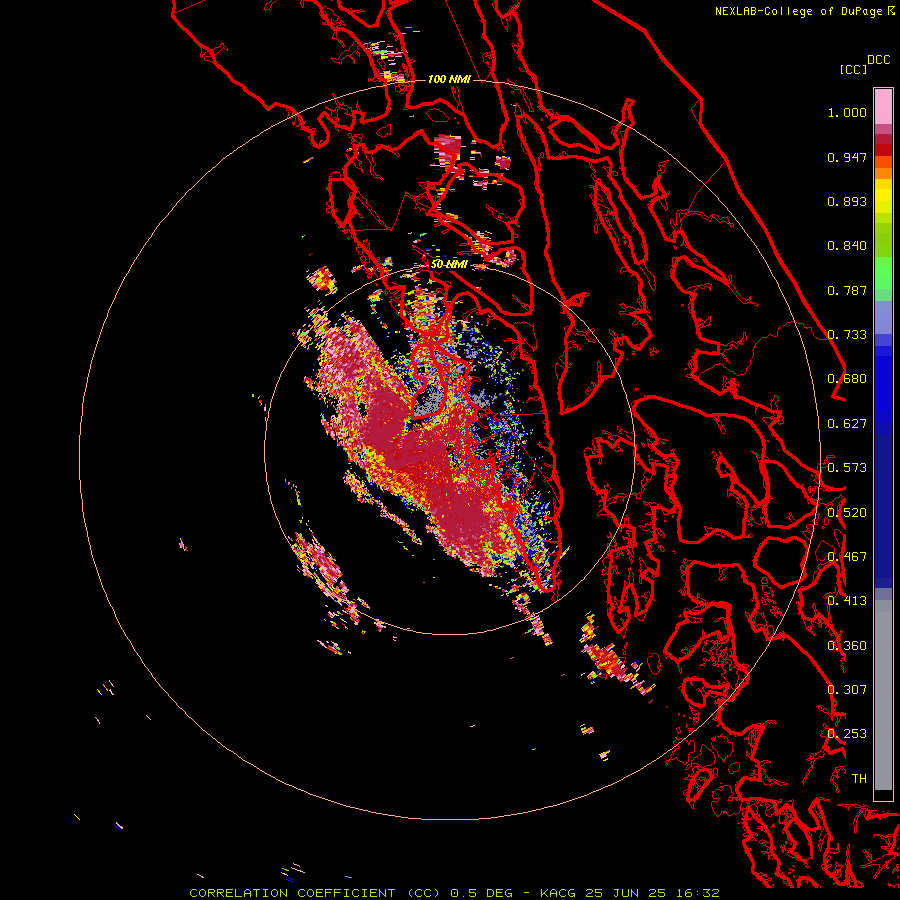Select the 0.360 scale value
Viewport: 900px width, 900px height.
pyautogui.click(x=847, y=646)
